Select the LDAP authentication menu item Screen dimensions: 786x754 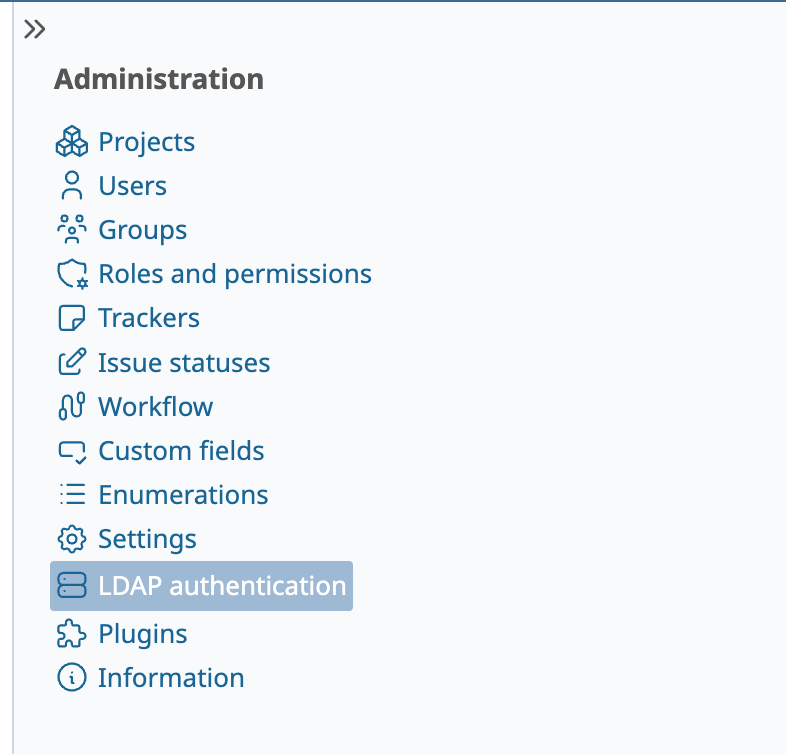point(222,586)
